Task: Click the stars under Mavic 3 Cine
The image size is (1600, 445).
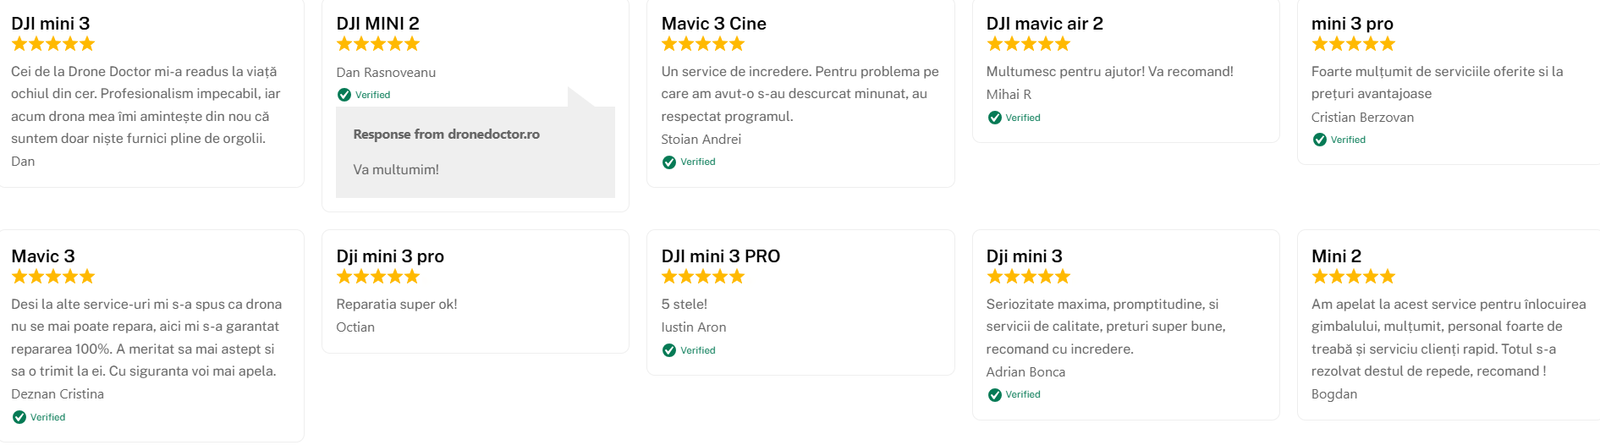Action: click(x=703, y=44)
